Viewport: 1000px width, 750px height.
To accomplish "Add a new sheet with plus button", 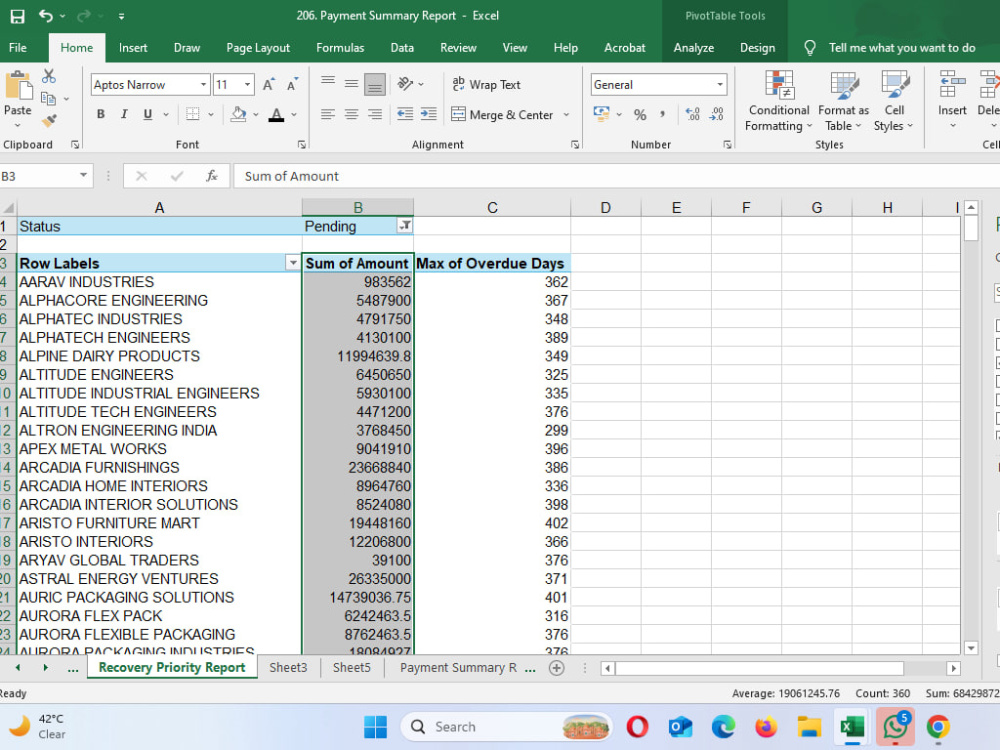I will 556,668.
